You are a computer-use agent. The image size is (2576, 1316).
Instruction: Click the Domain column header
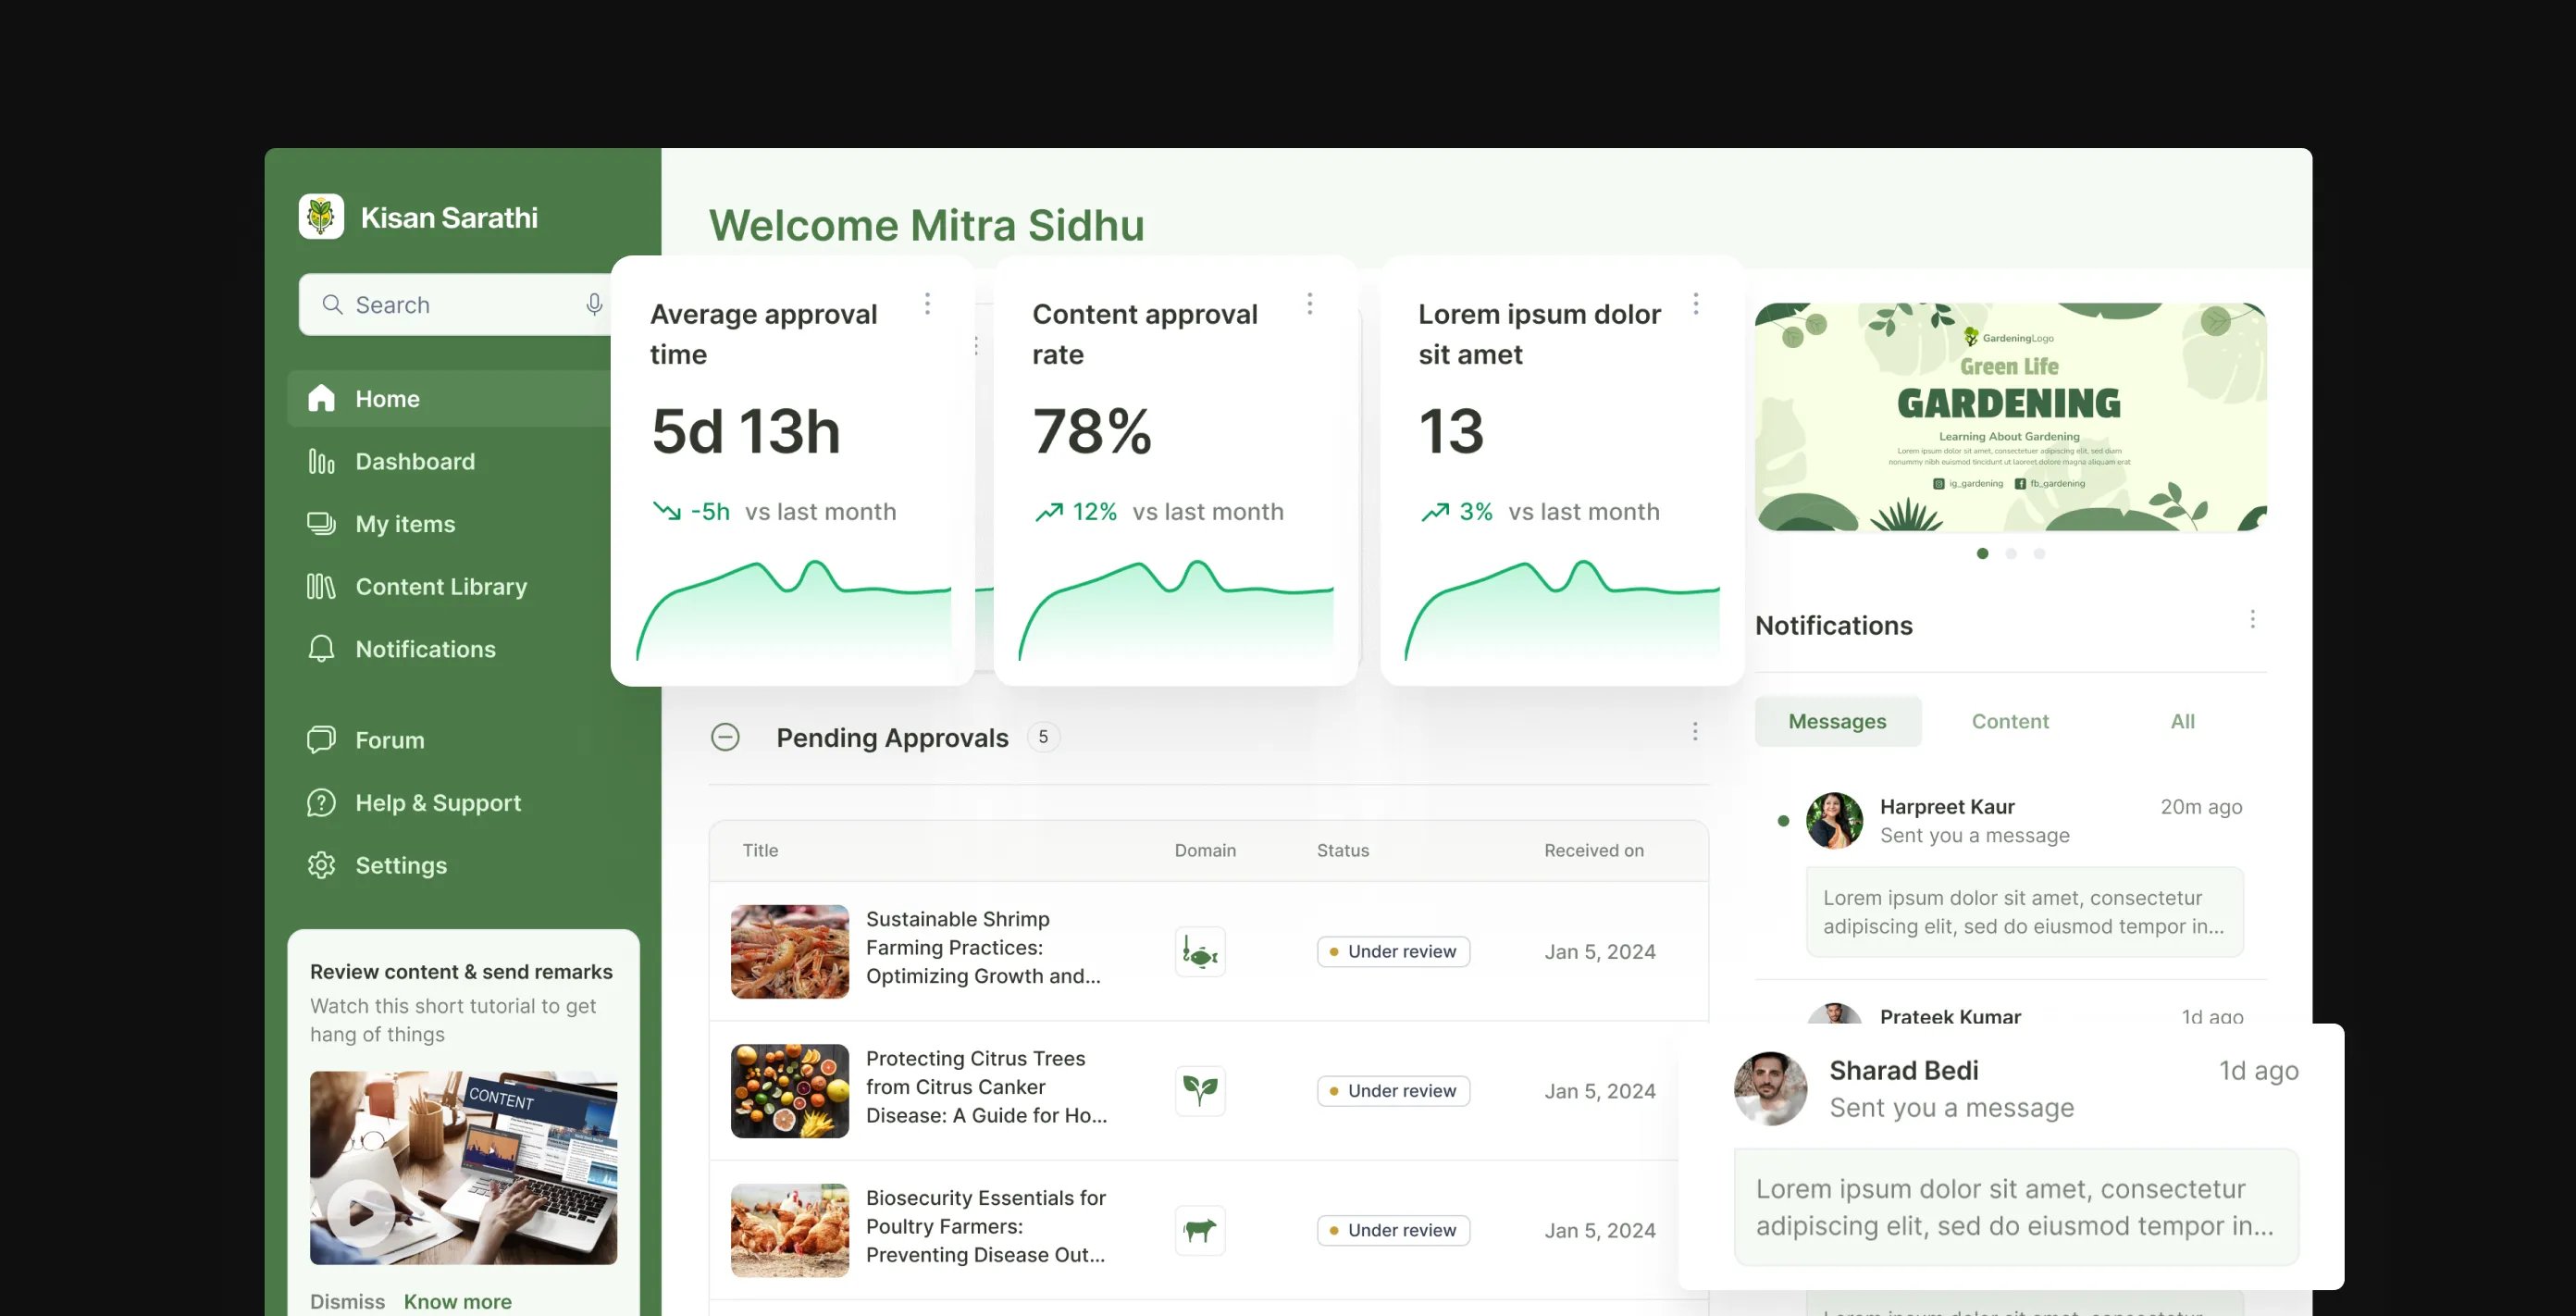1205,850
